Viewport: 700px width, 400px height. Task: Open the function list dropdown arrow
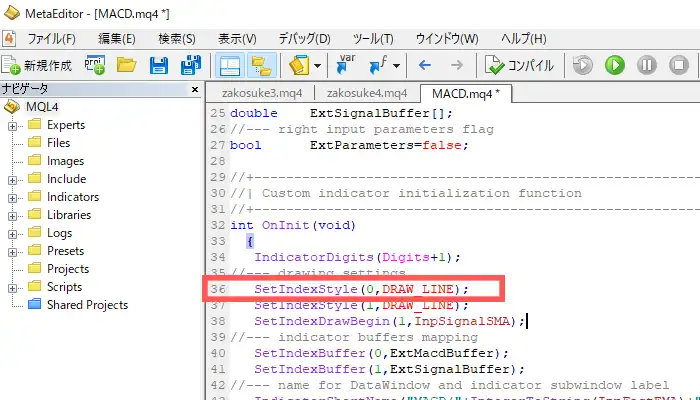396,66
